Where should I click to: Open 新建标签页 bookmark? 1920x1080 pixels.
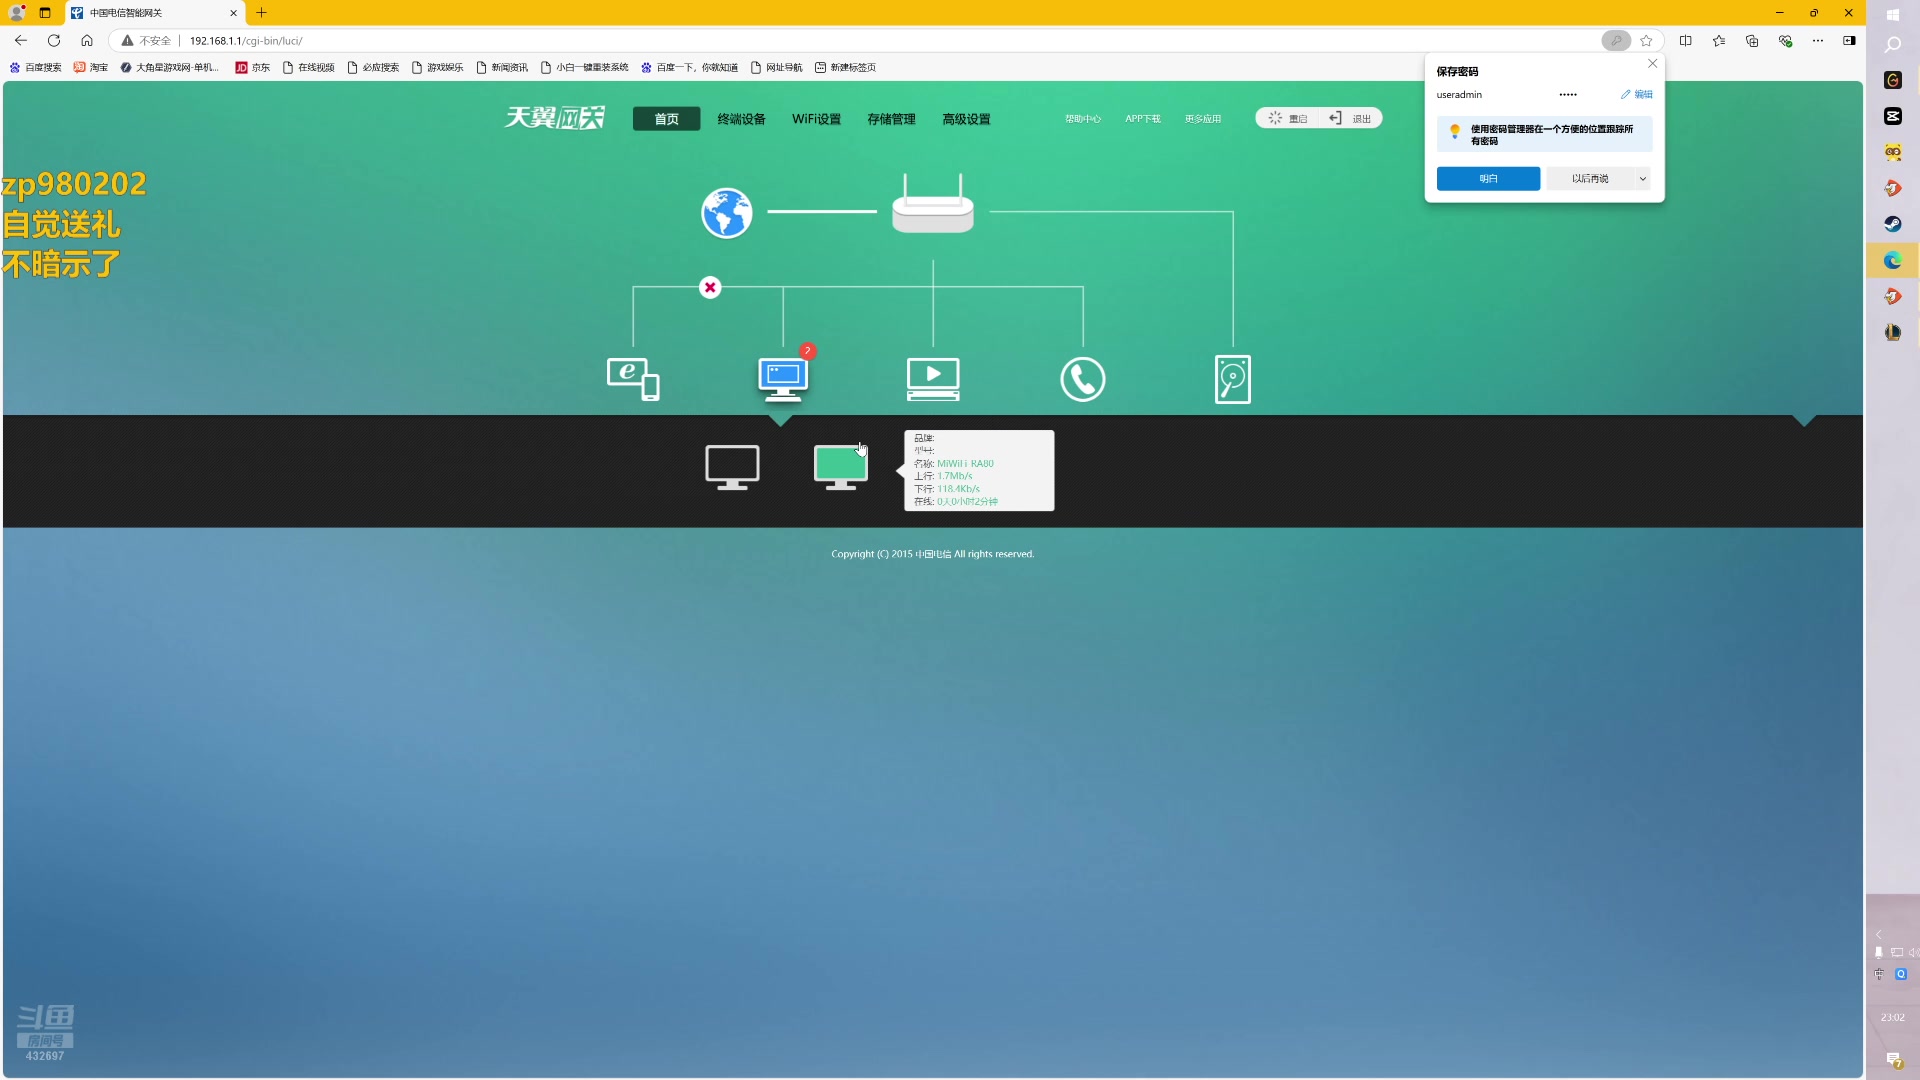coord(846,68)
